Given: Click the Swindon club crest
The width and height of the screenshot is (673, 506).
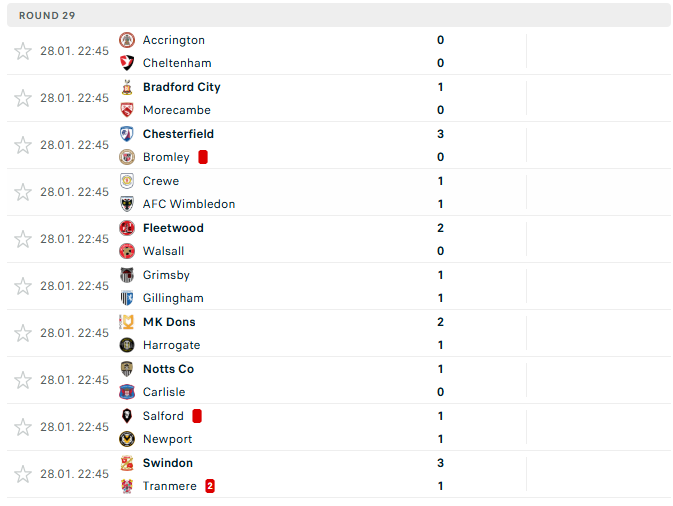Looking at the screenshot, I should coord(127,463).
